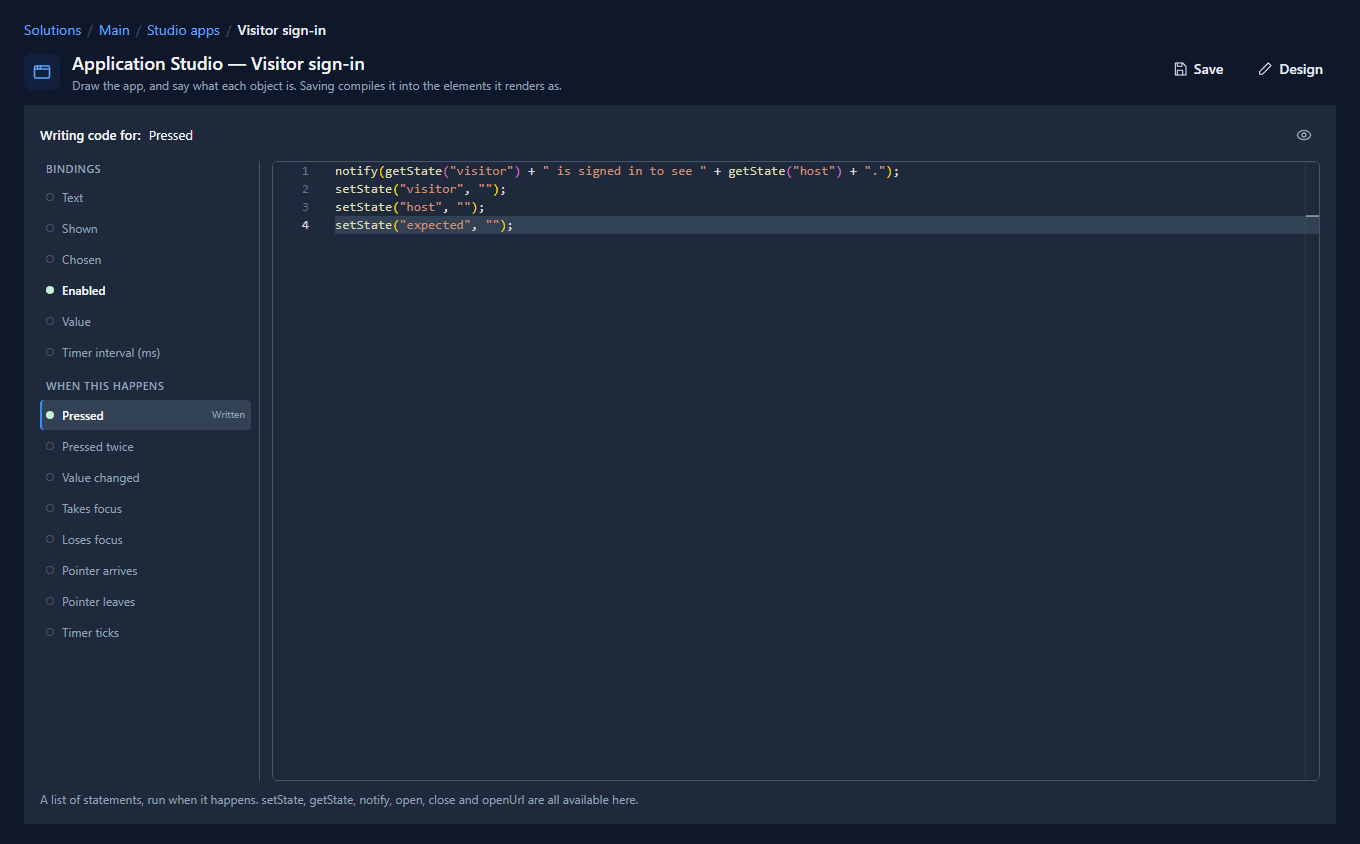1360x844 pixels.
Task: Save the Visitor sign-in app
Action: [x=1198, y=69]
